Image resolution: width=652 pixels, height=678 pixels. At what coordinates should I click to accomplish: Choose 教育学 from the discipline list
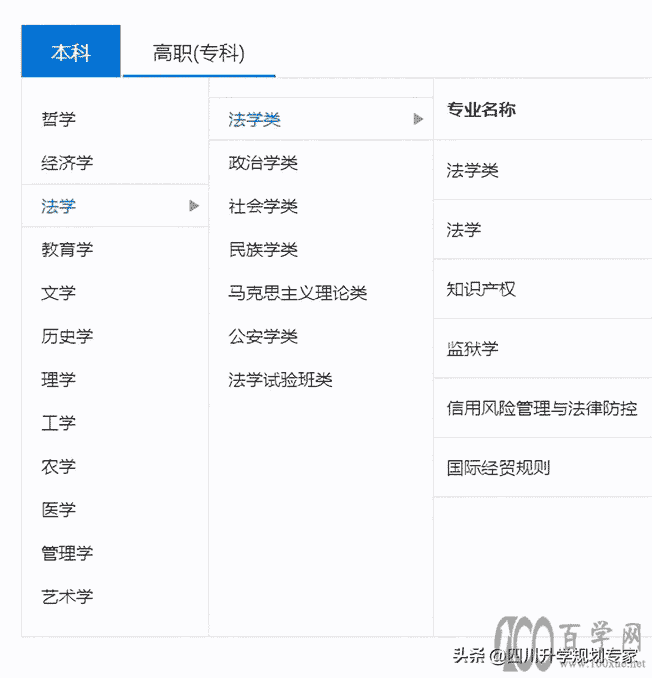point(67,249)
